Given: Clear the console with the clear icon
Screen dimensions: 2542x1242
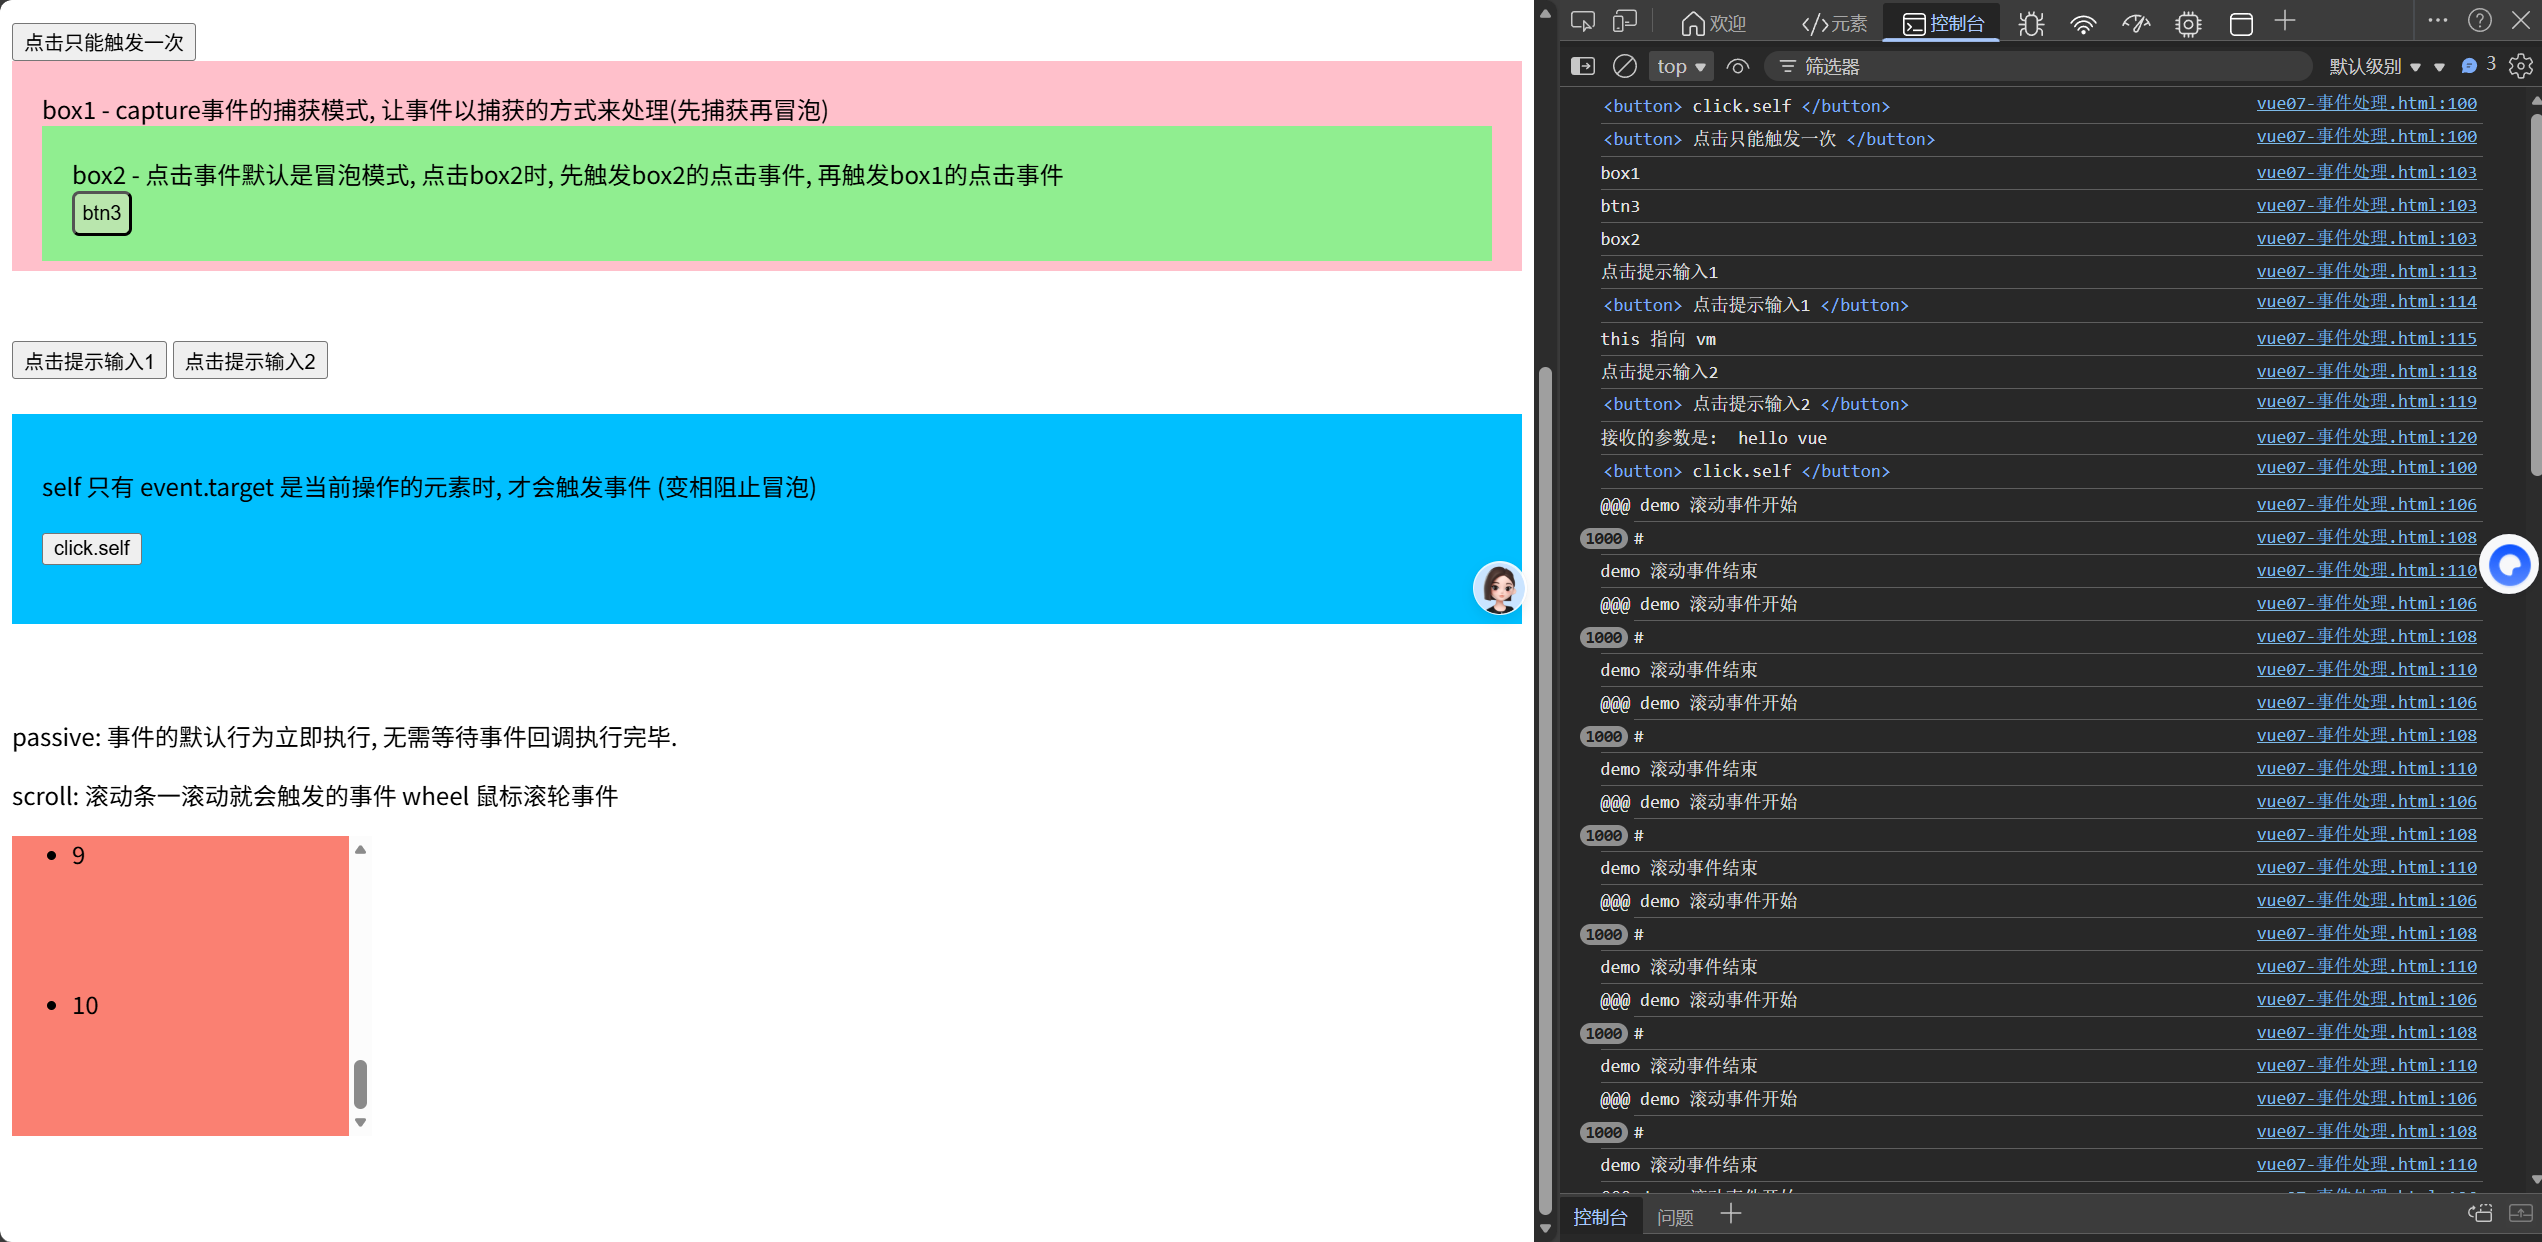Looking at the screenshot, I should (1625, 66).
